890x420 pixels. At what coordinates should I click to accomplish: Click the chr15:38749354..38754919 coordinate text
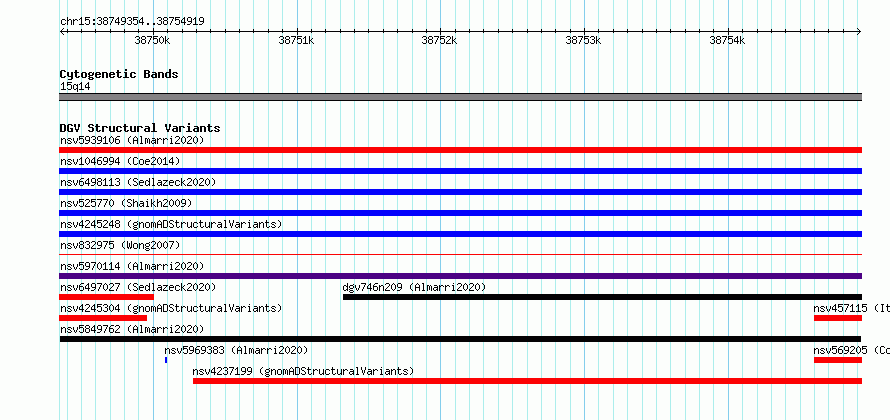[x=132, y=22]
